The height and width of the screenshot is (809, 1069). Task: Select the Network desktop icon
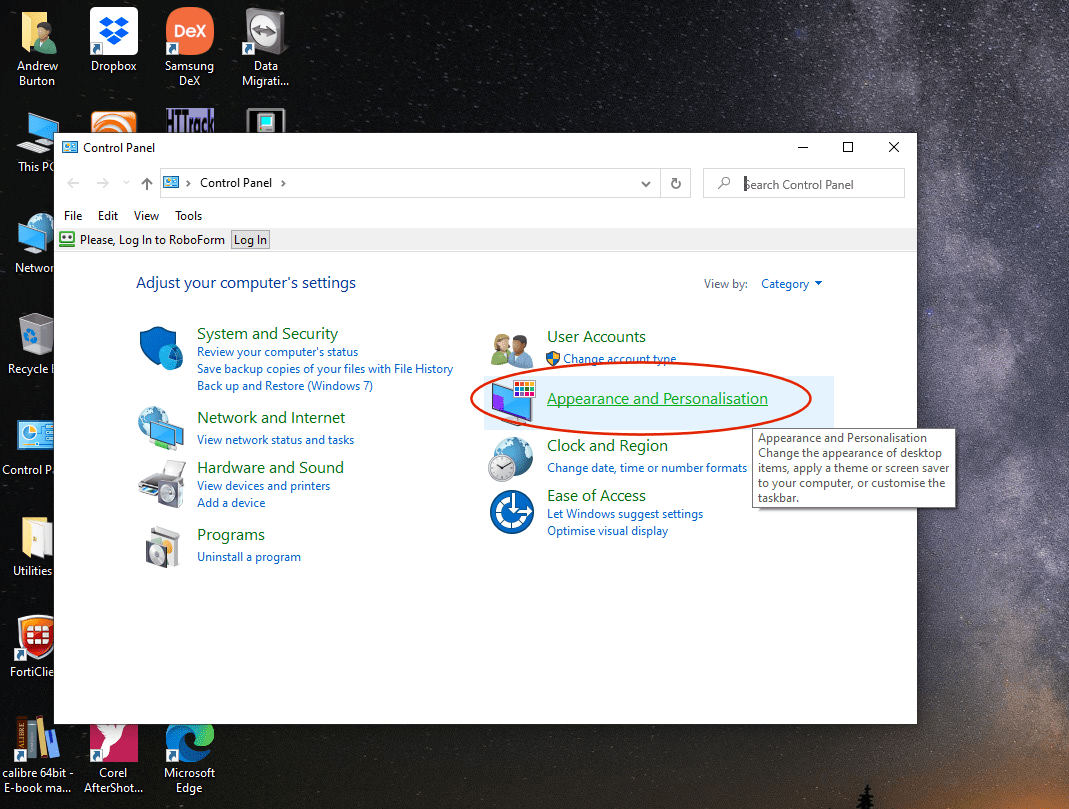pyautogui.click(x=34, y=243)
